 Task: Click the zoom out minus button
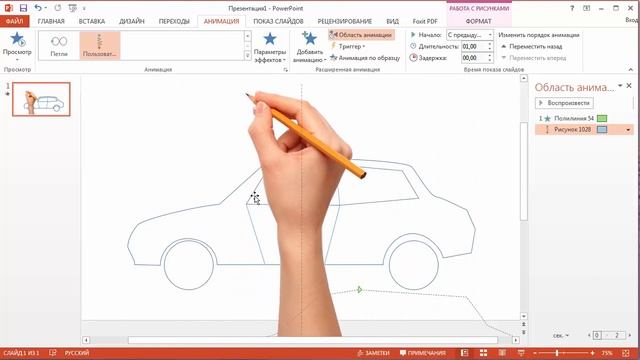tap(535, 353)
